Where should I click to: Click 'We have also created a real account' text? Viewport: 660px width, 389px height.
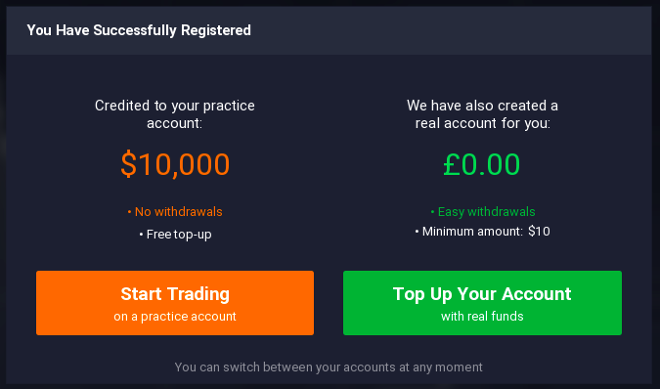(x=482, y=114)
